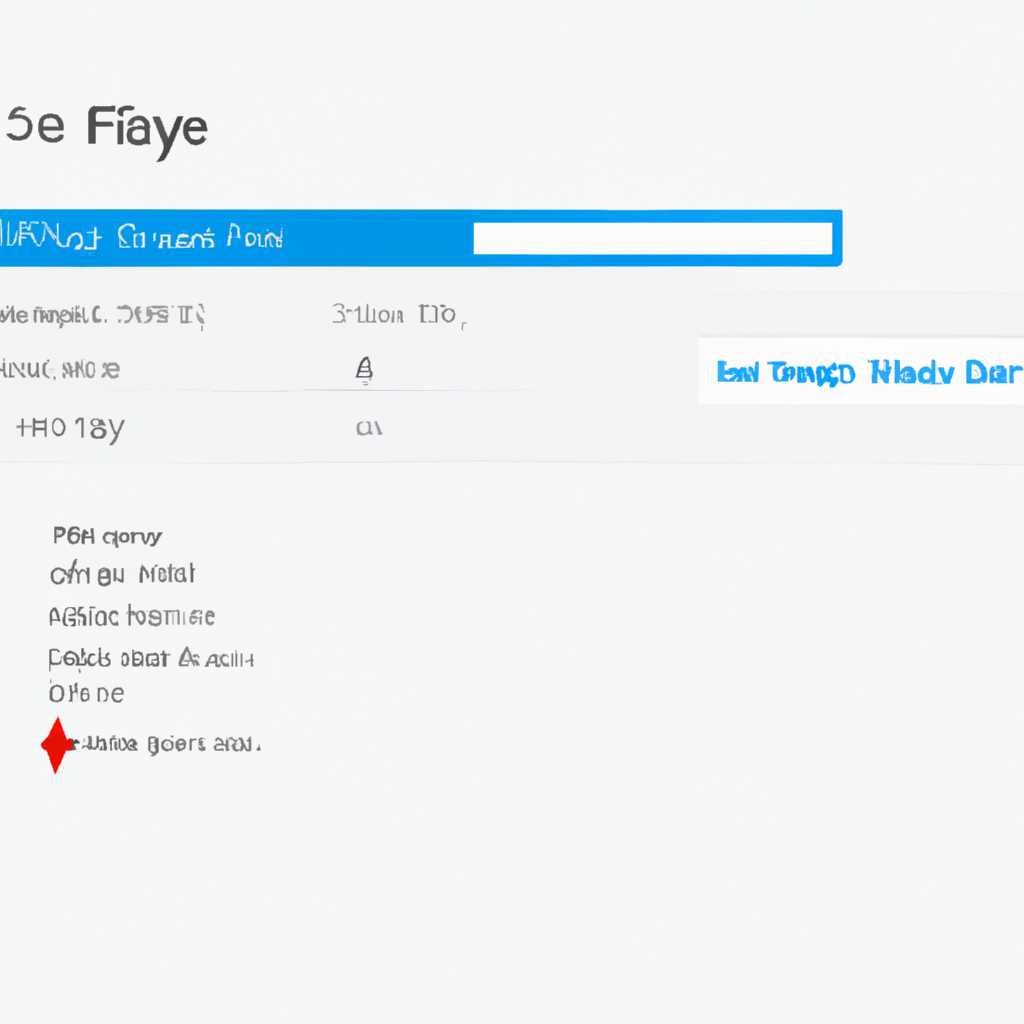Click the white label text in blue bar
1024x1024 pixels.
click(x=142, y=238)
